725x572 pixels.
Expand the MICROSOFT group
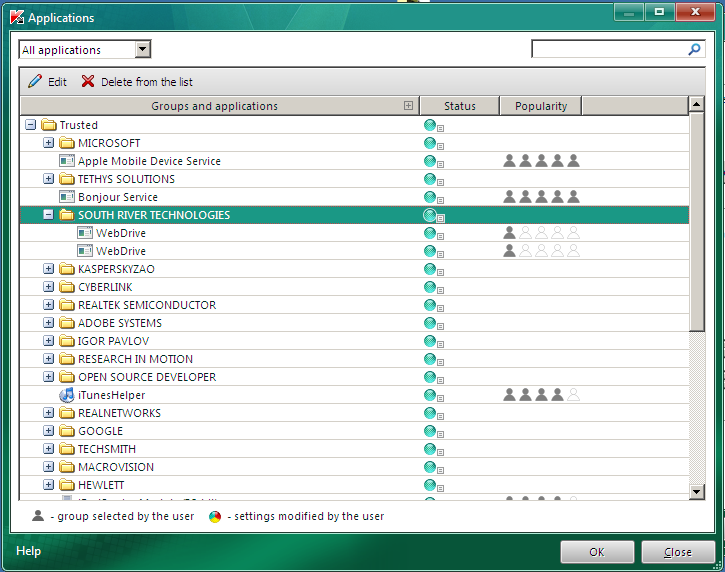[x=49, y=143]
